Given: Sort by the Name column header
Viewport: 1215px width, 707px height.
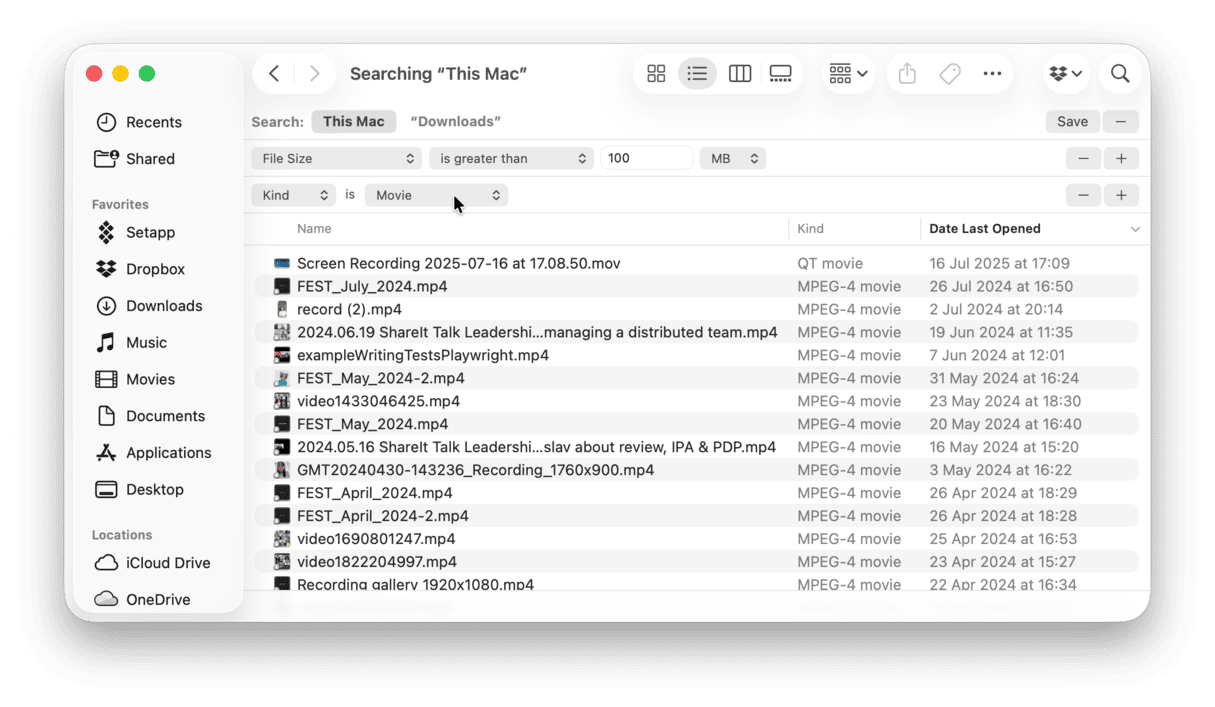Looking at the screenshot, I should (x=314, y=229).
